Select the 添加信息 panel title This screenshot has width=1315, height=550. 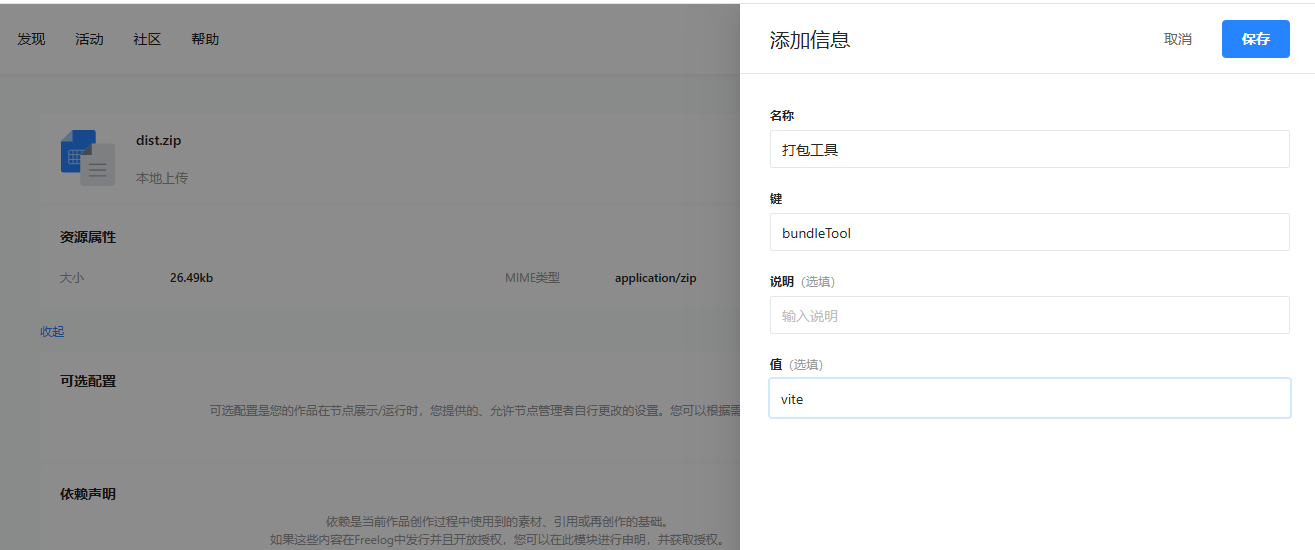(810, 40)
